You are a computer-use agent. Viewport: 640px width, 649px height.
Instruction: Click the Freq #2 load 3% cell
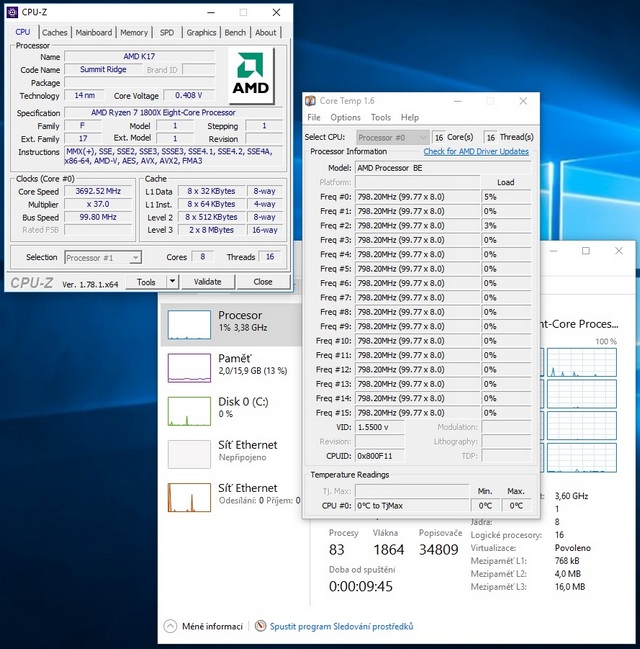[506, 226]
